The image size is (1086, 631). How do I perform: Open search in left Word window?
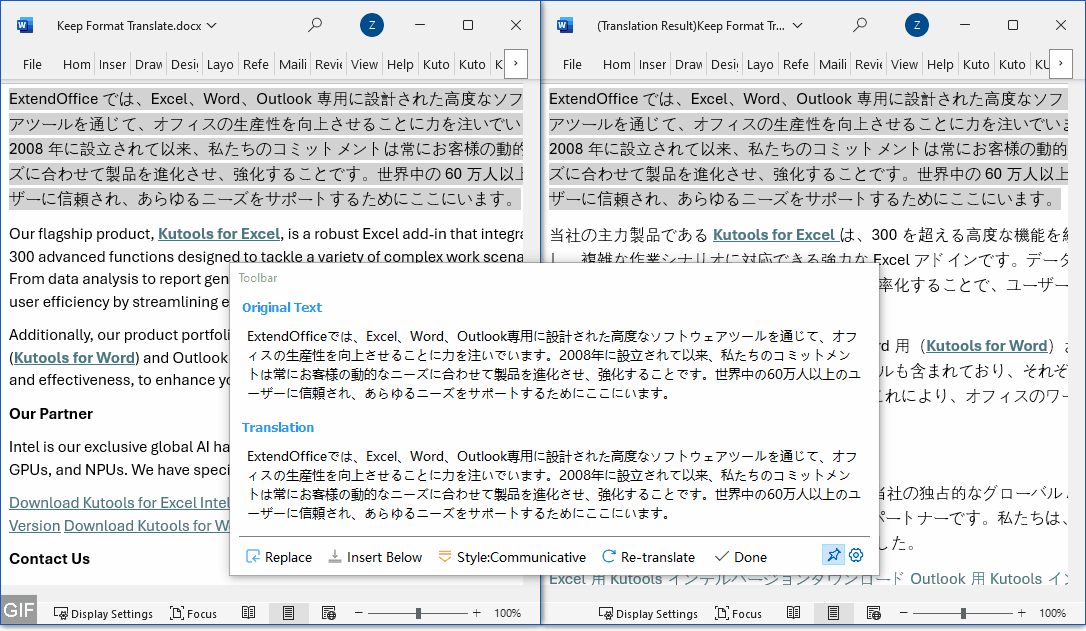[x=315, y=25]
